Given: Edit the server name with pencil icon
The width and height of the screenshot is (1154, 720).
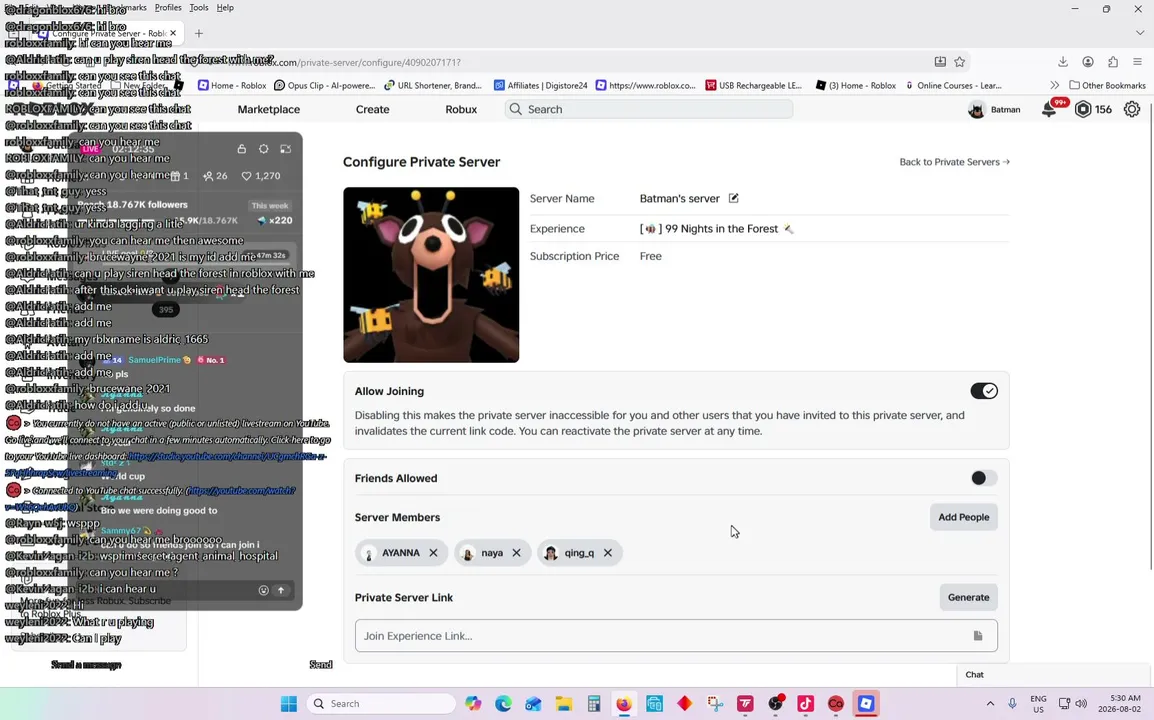Looking at the screenshot, I should point(733,198).
